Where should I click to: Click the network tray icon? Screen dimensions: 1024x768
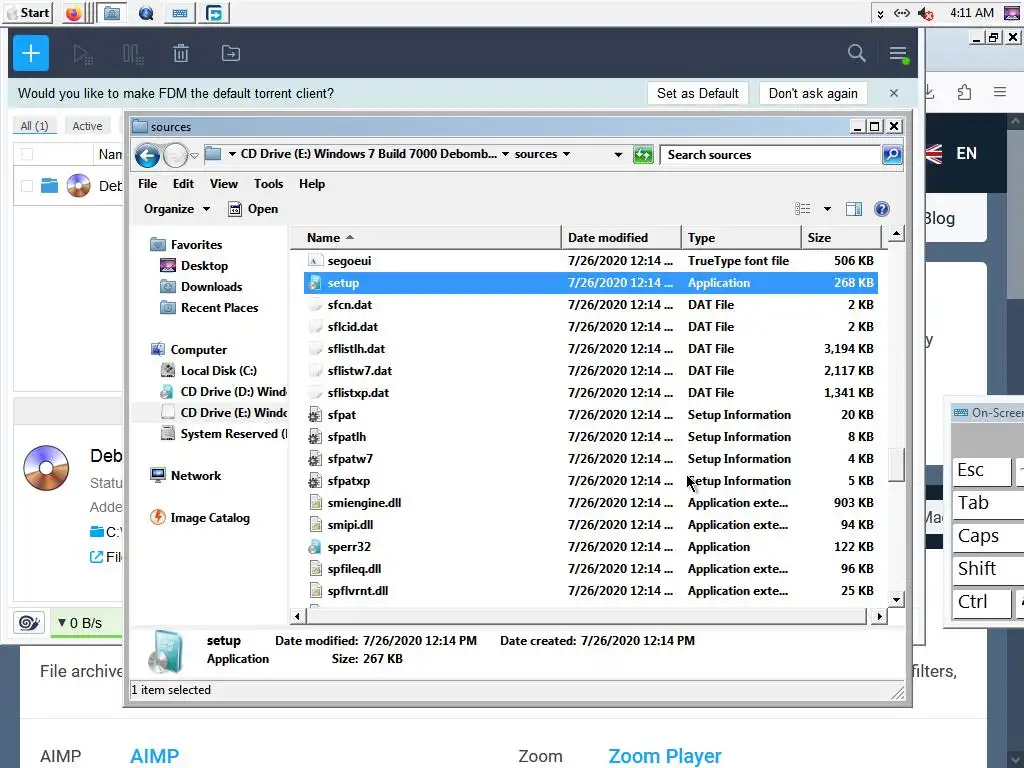click(902, 13)
